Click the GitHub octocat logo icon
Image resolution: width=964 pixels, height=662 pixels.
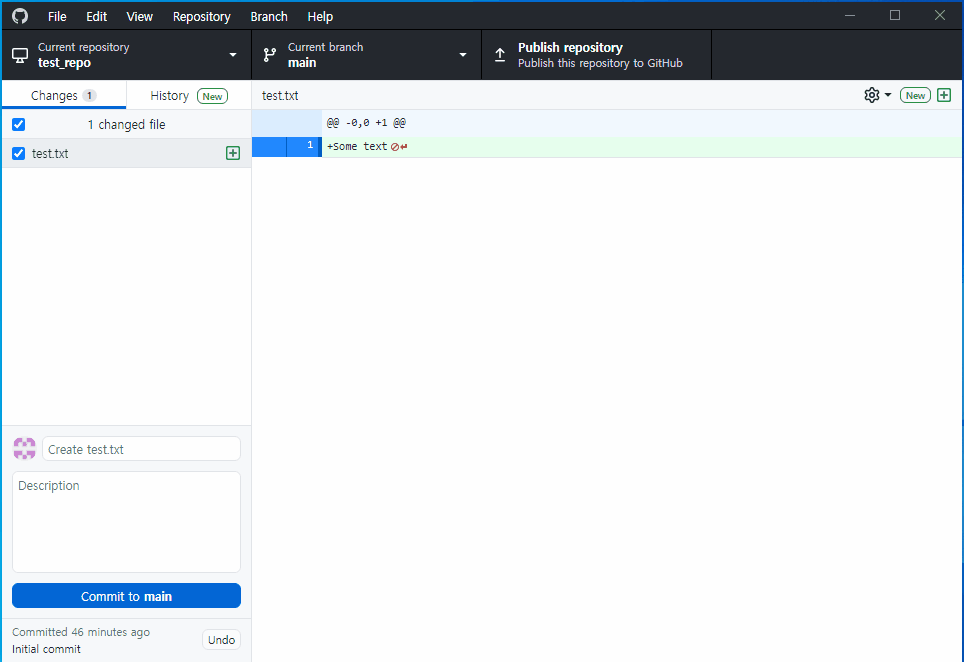[18, 15]
